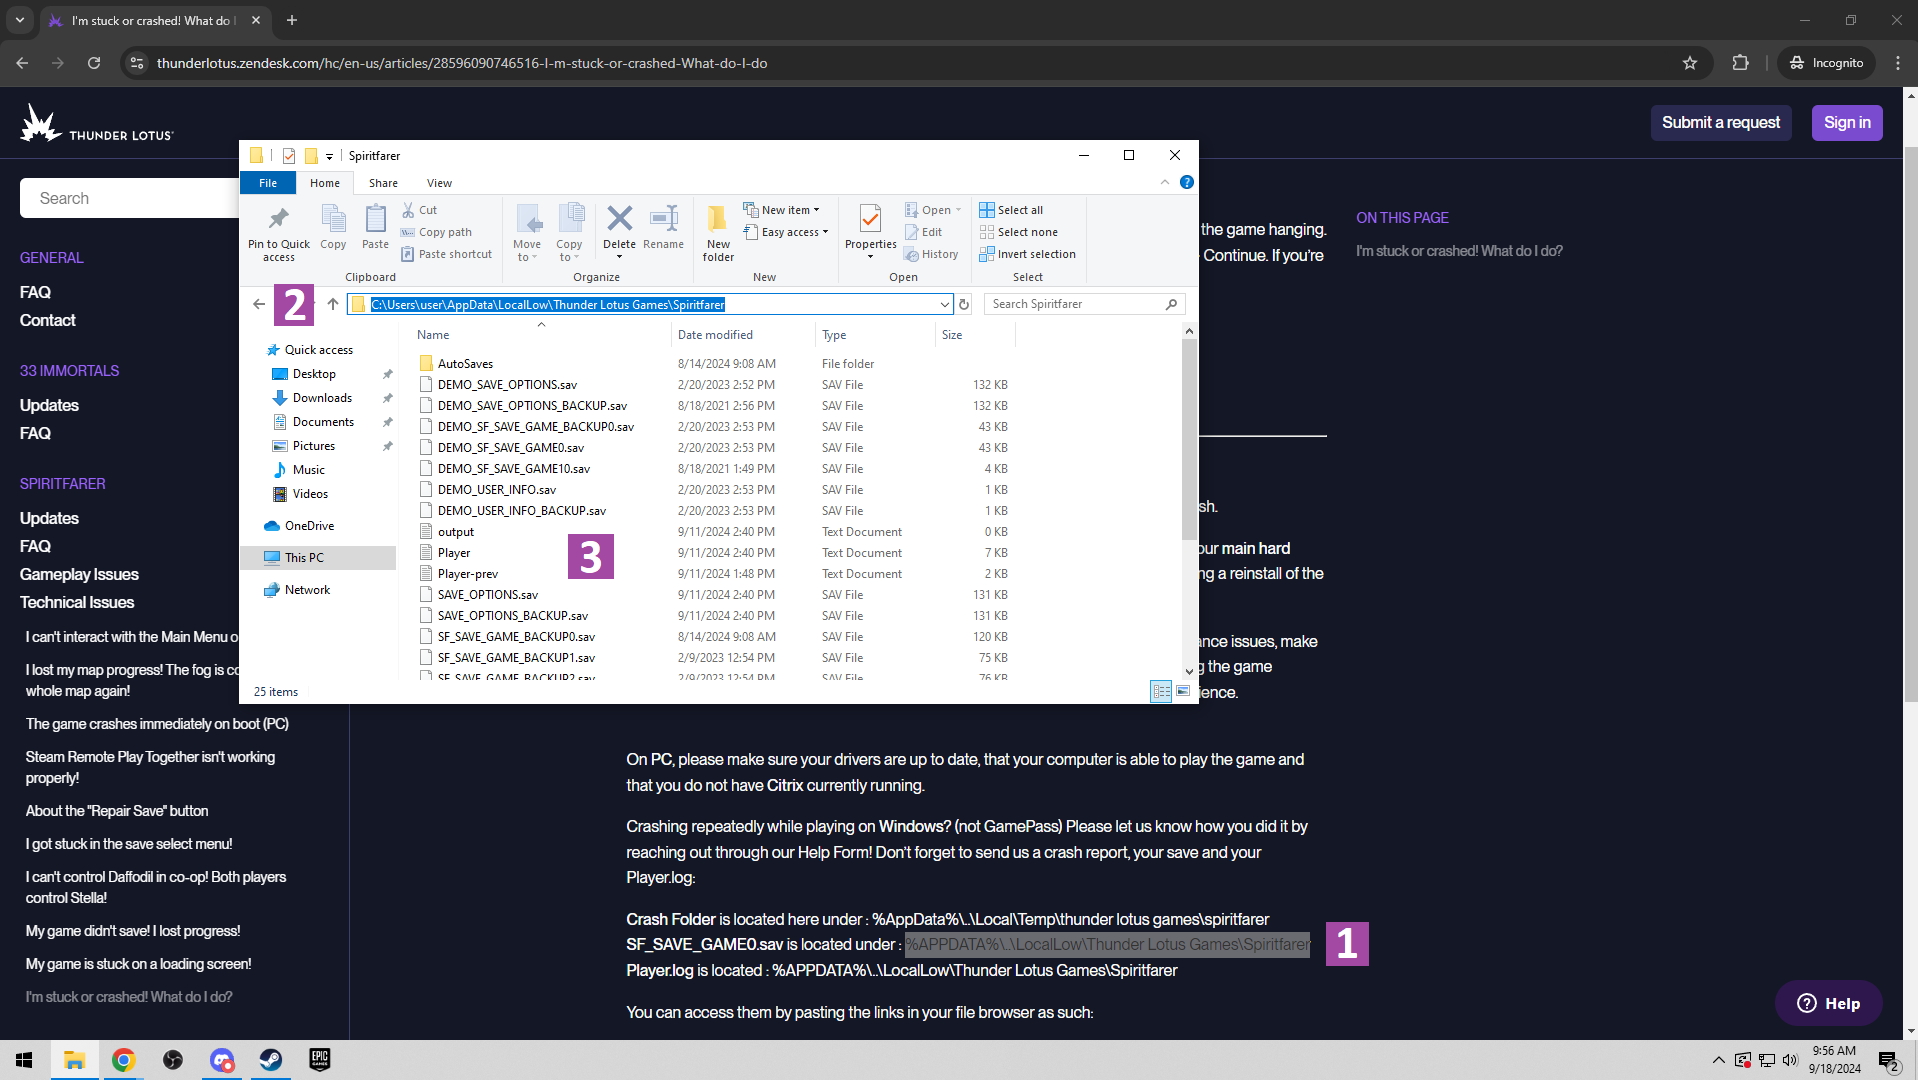Bookmark this page with star icon
1918x1080 pixels.
[1690, 63]
